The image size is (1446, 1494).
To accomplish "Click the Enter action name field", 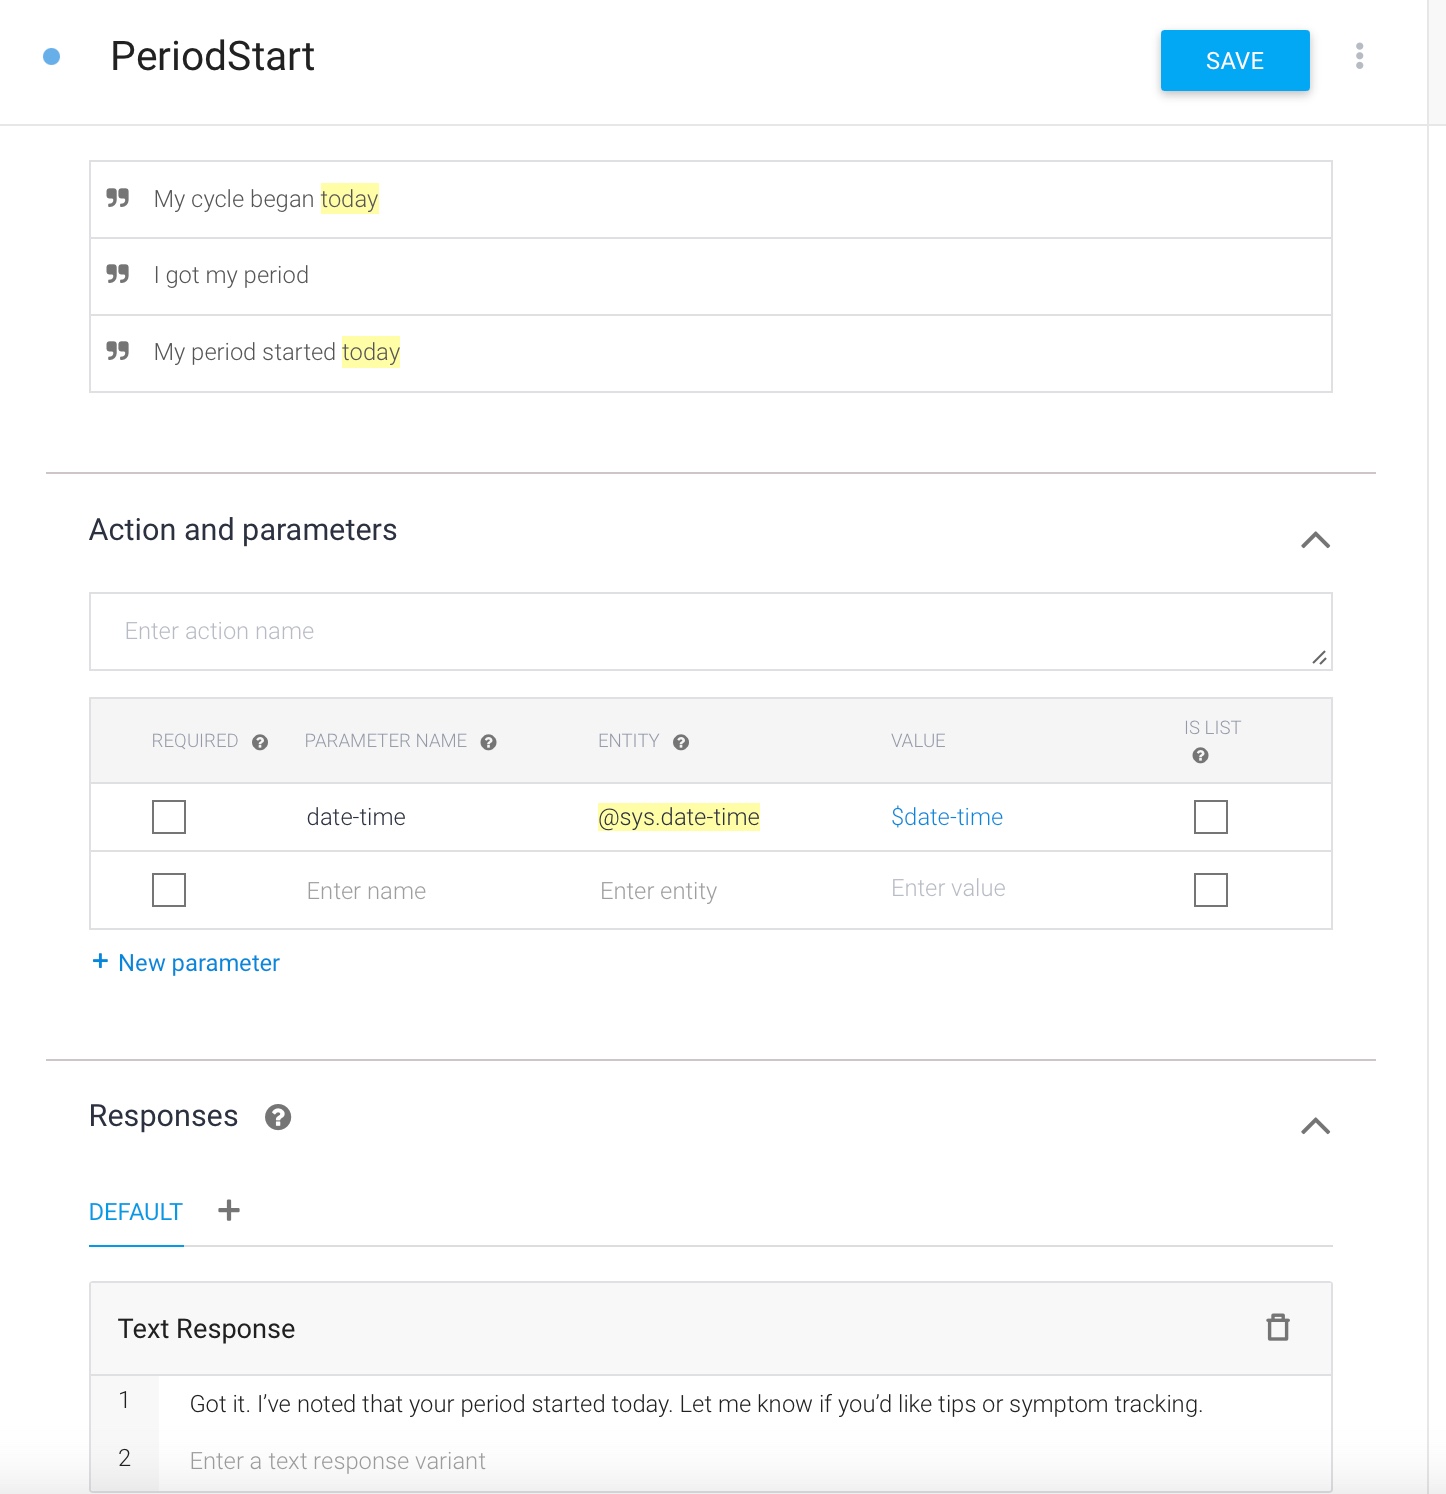I will [700, 631].
